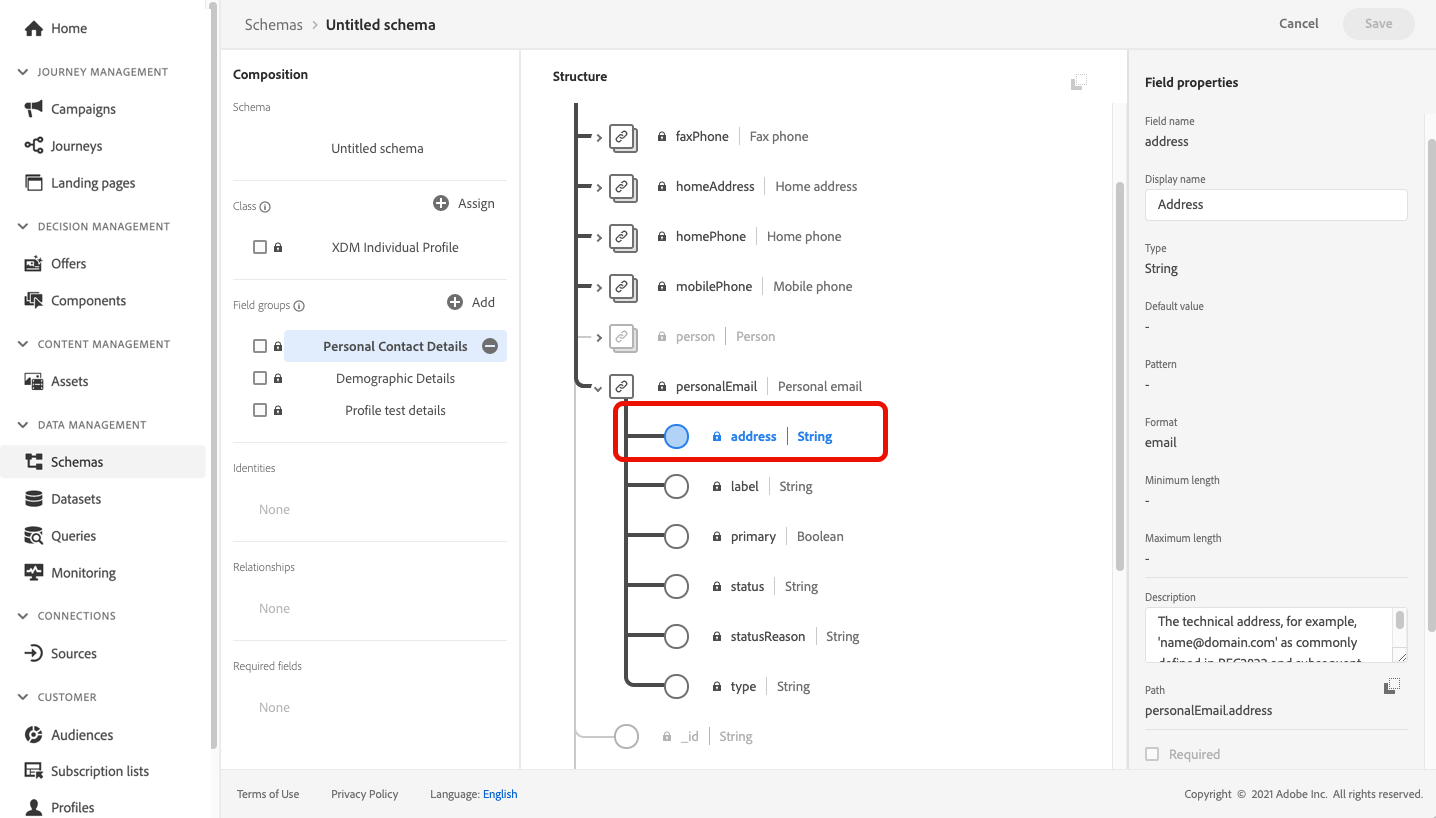Image resolution: width=1436 pixels, height=818 pixels.
Task: Collapse the Journey Management section
Action: click(x=23, y=72)
